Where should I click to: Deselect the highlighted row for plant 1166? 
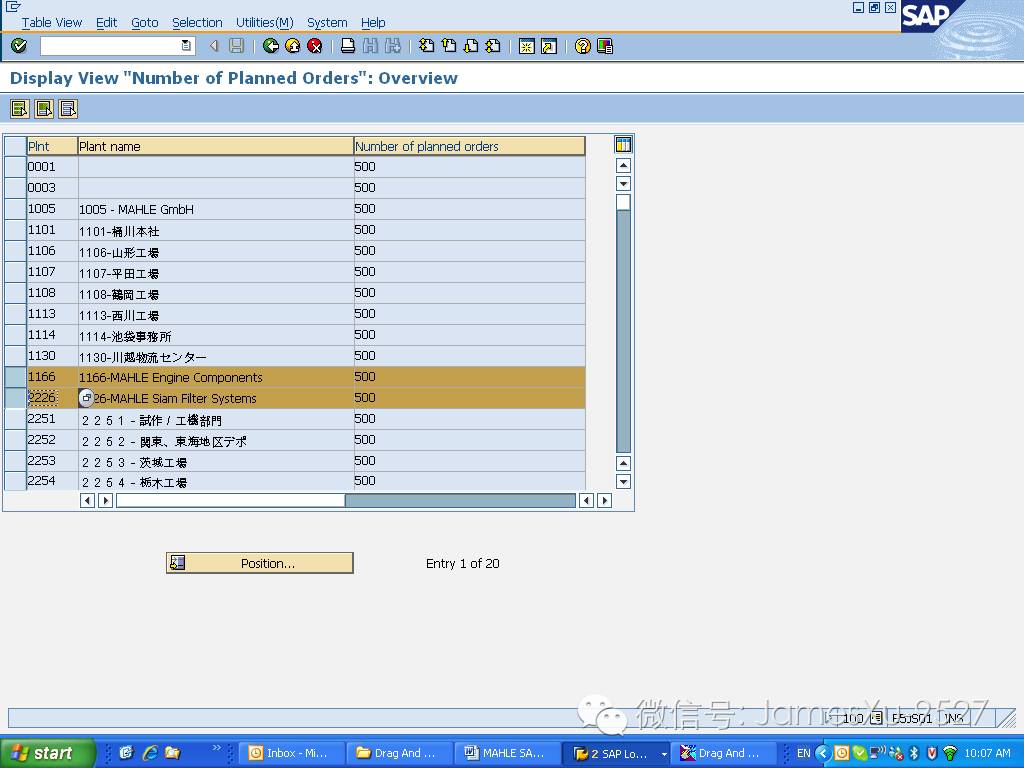click(x=15, y=377)
